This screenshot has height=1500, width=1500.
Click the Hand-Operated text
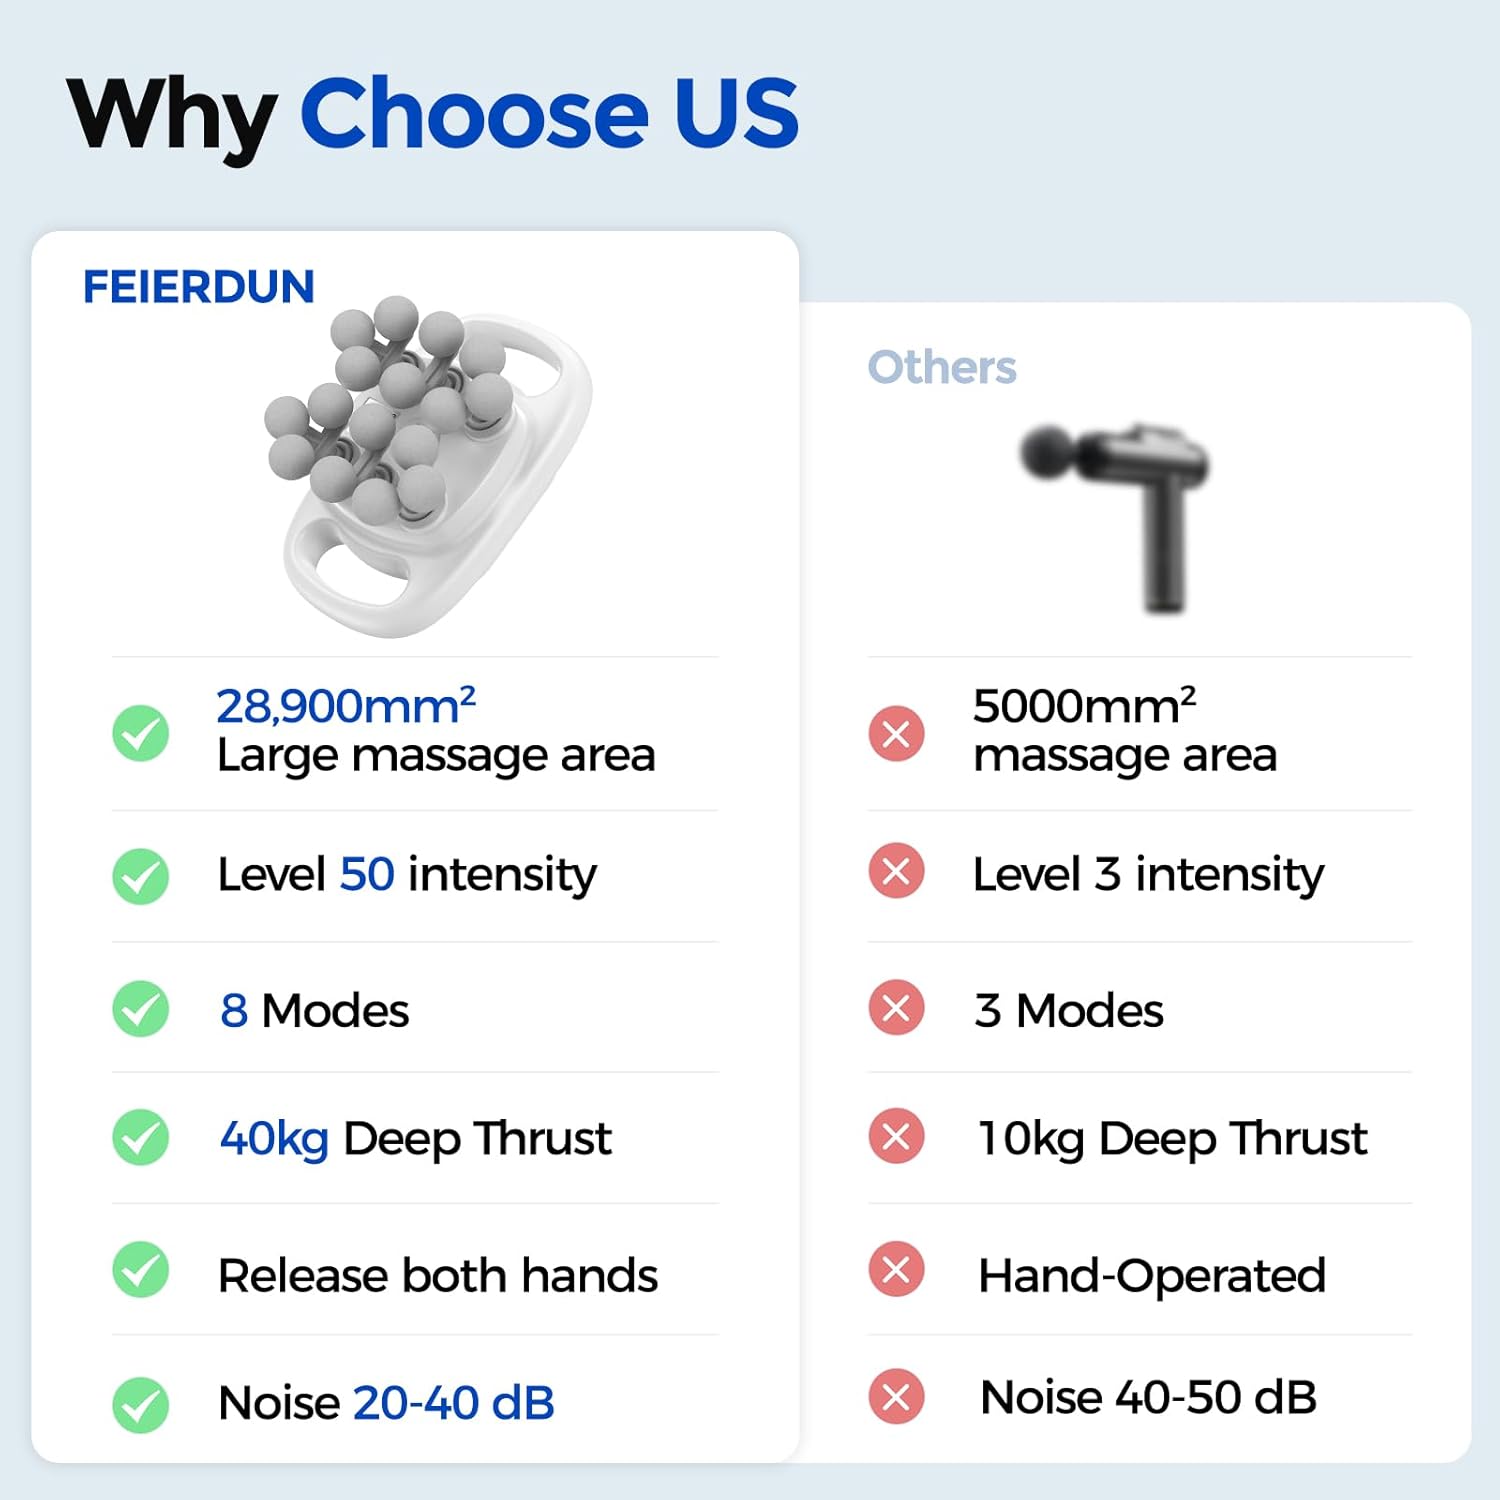click(1151, 1275)
